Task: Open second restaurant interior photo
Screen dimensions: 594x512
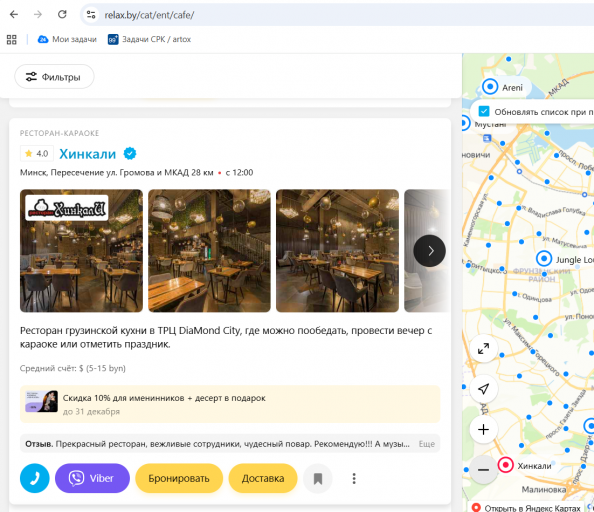Action: click(209, 251)
